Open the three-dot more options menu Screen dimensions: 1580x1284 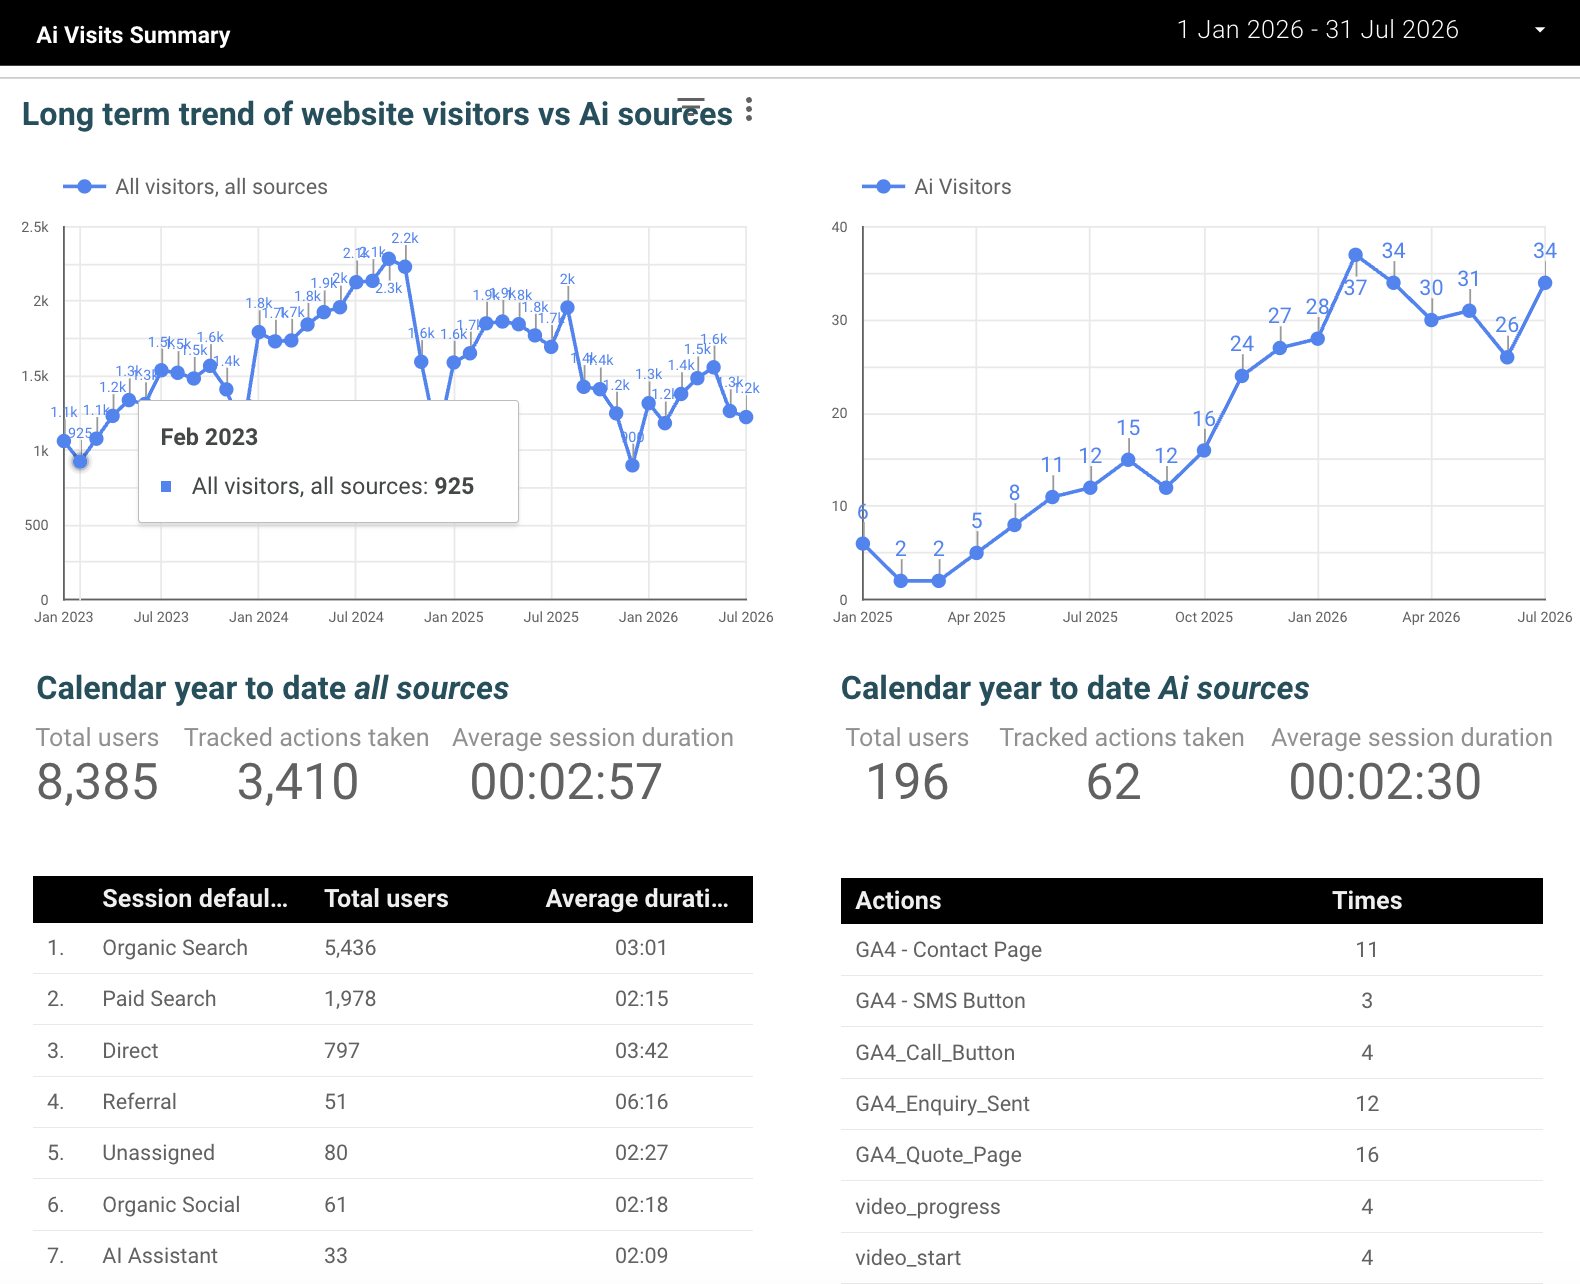(x=749, y=110)
